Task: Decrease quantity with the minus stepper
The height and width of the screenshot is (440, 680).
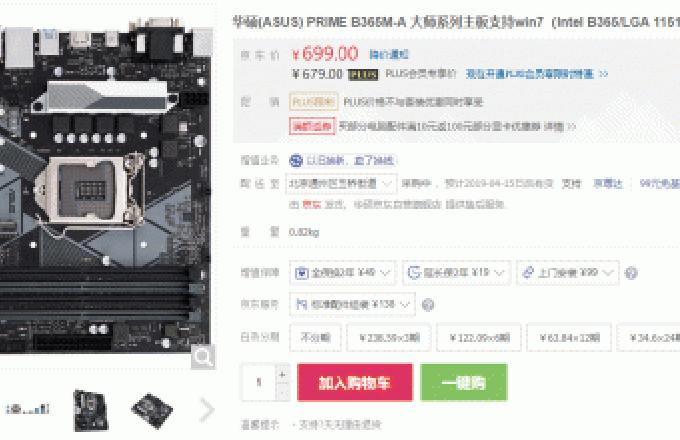Action: tap(282, 392)
